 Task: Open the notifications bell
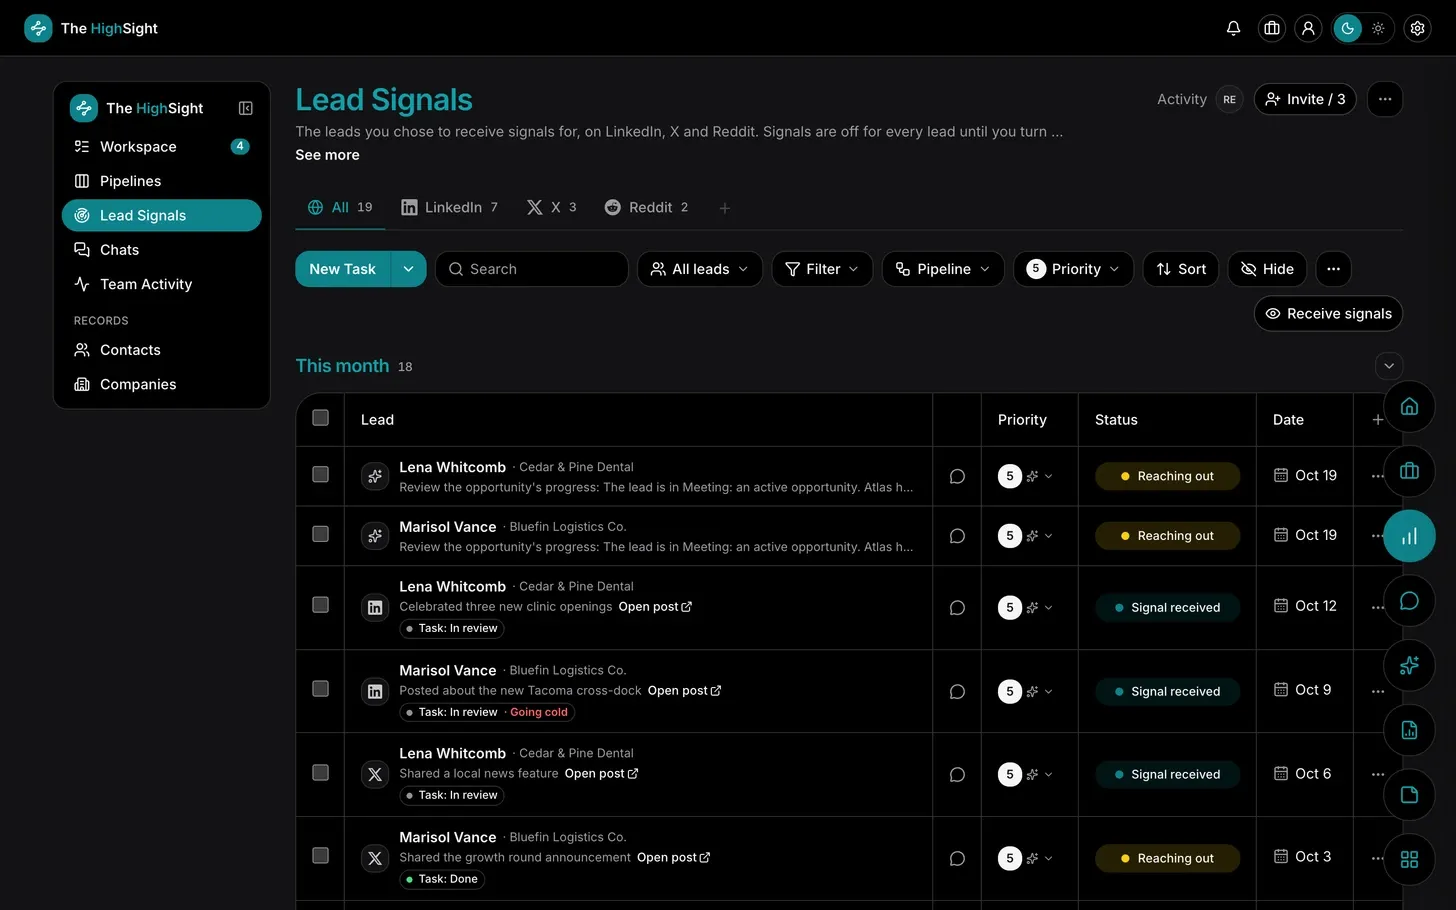pos(1233,28)
